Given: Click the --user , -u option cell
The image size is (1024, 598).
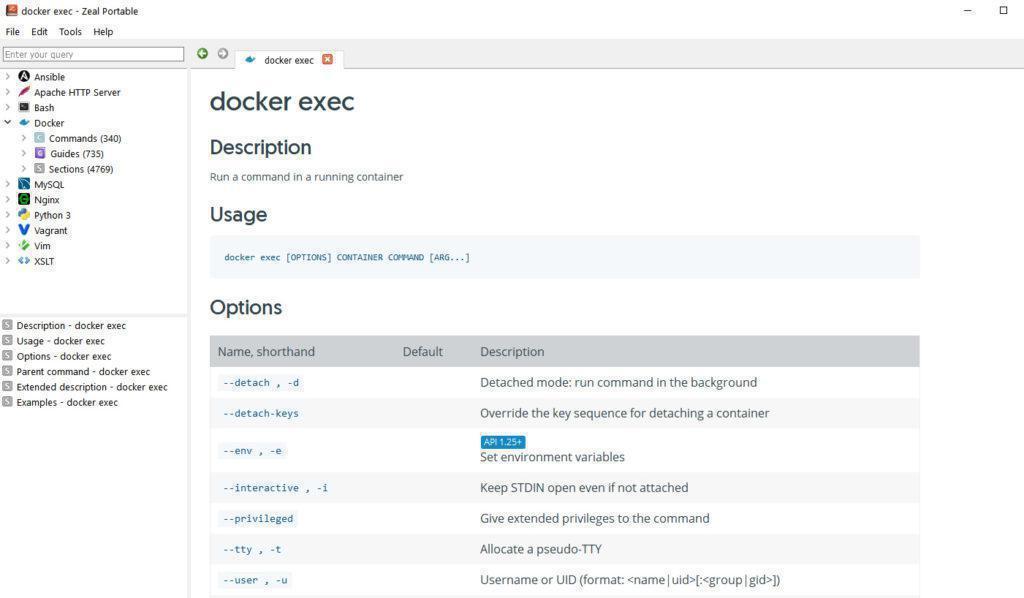Looking at the screenshot, I should click(x=255, y=580).
